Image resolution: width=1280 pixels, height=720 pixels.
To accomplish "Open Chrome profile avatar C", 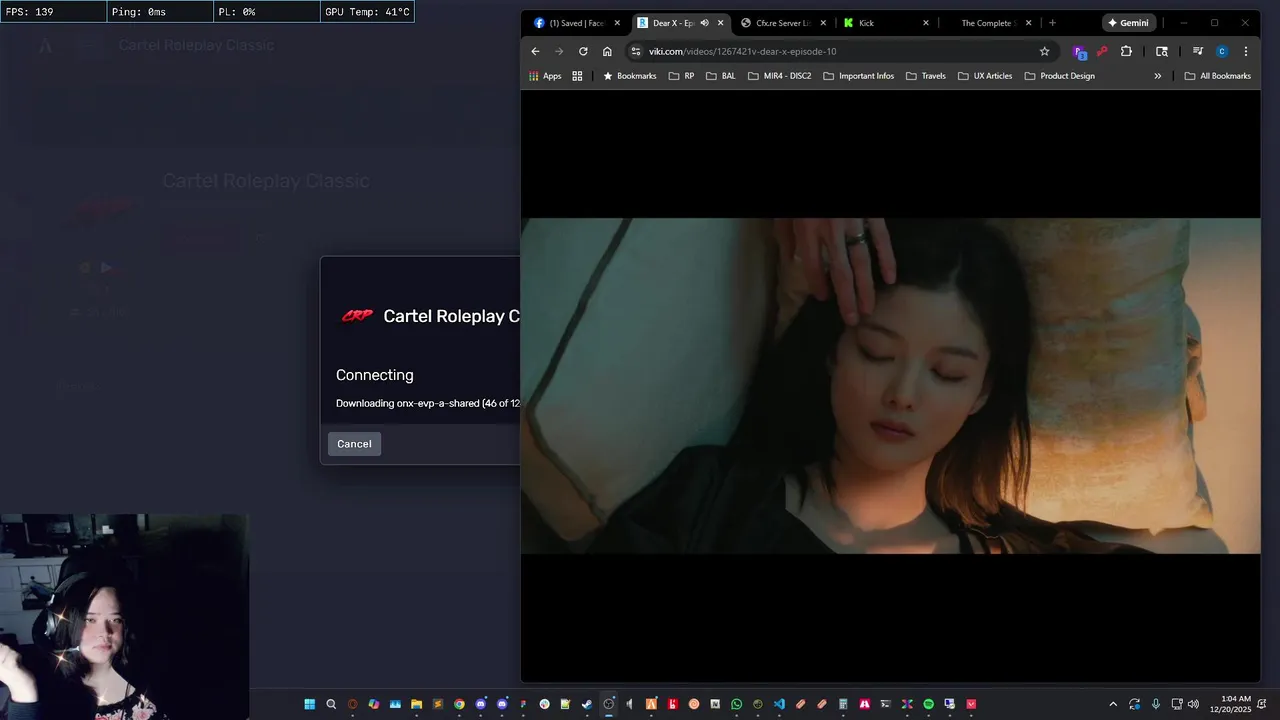I will (x=1222, y=51).
